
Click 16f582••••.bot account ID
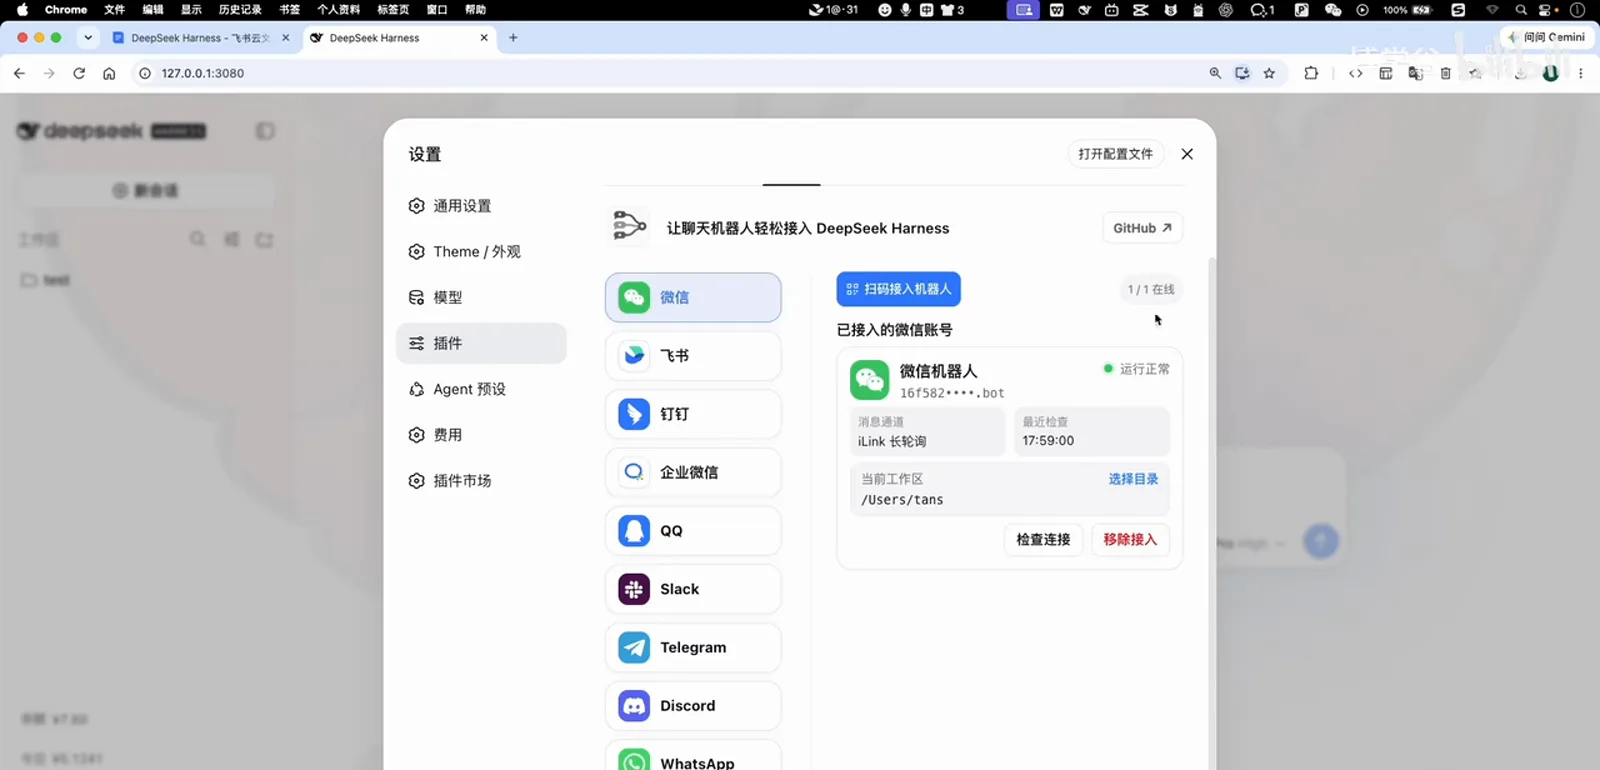tap(951, 393)
